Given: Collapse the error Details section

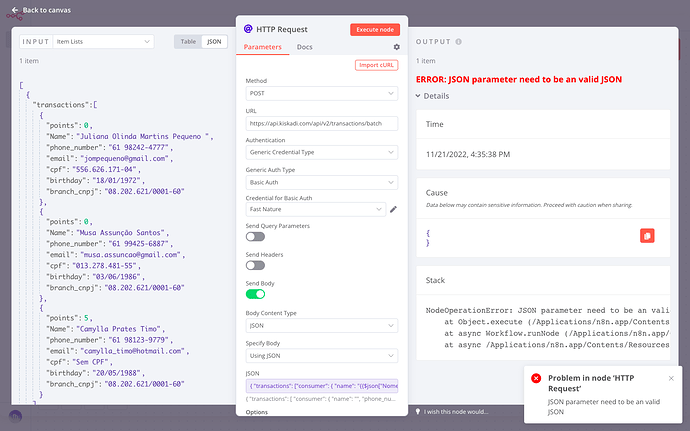Looking at the screenshot, I should coord(432,96).
